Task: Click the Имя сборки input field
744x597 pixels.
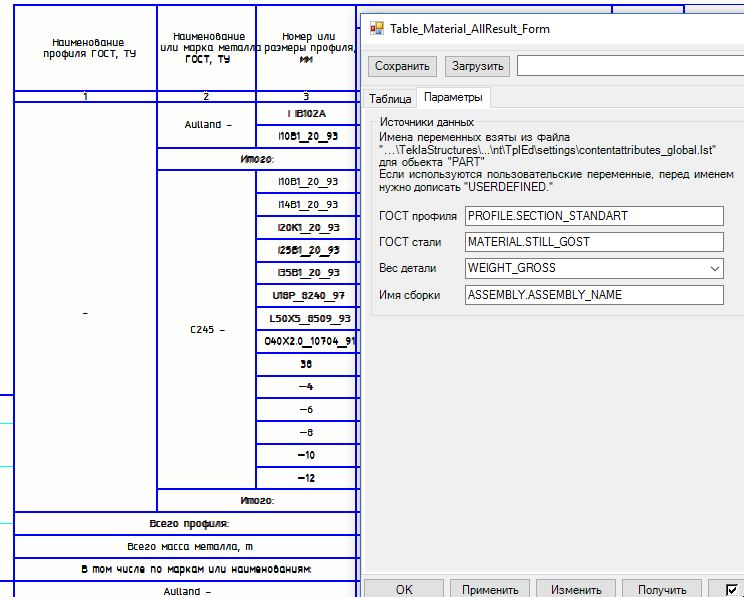Action: tap(594, 295)
